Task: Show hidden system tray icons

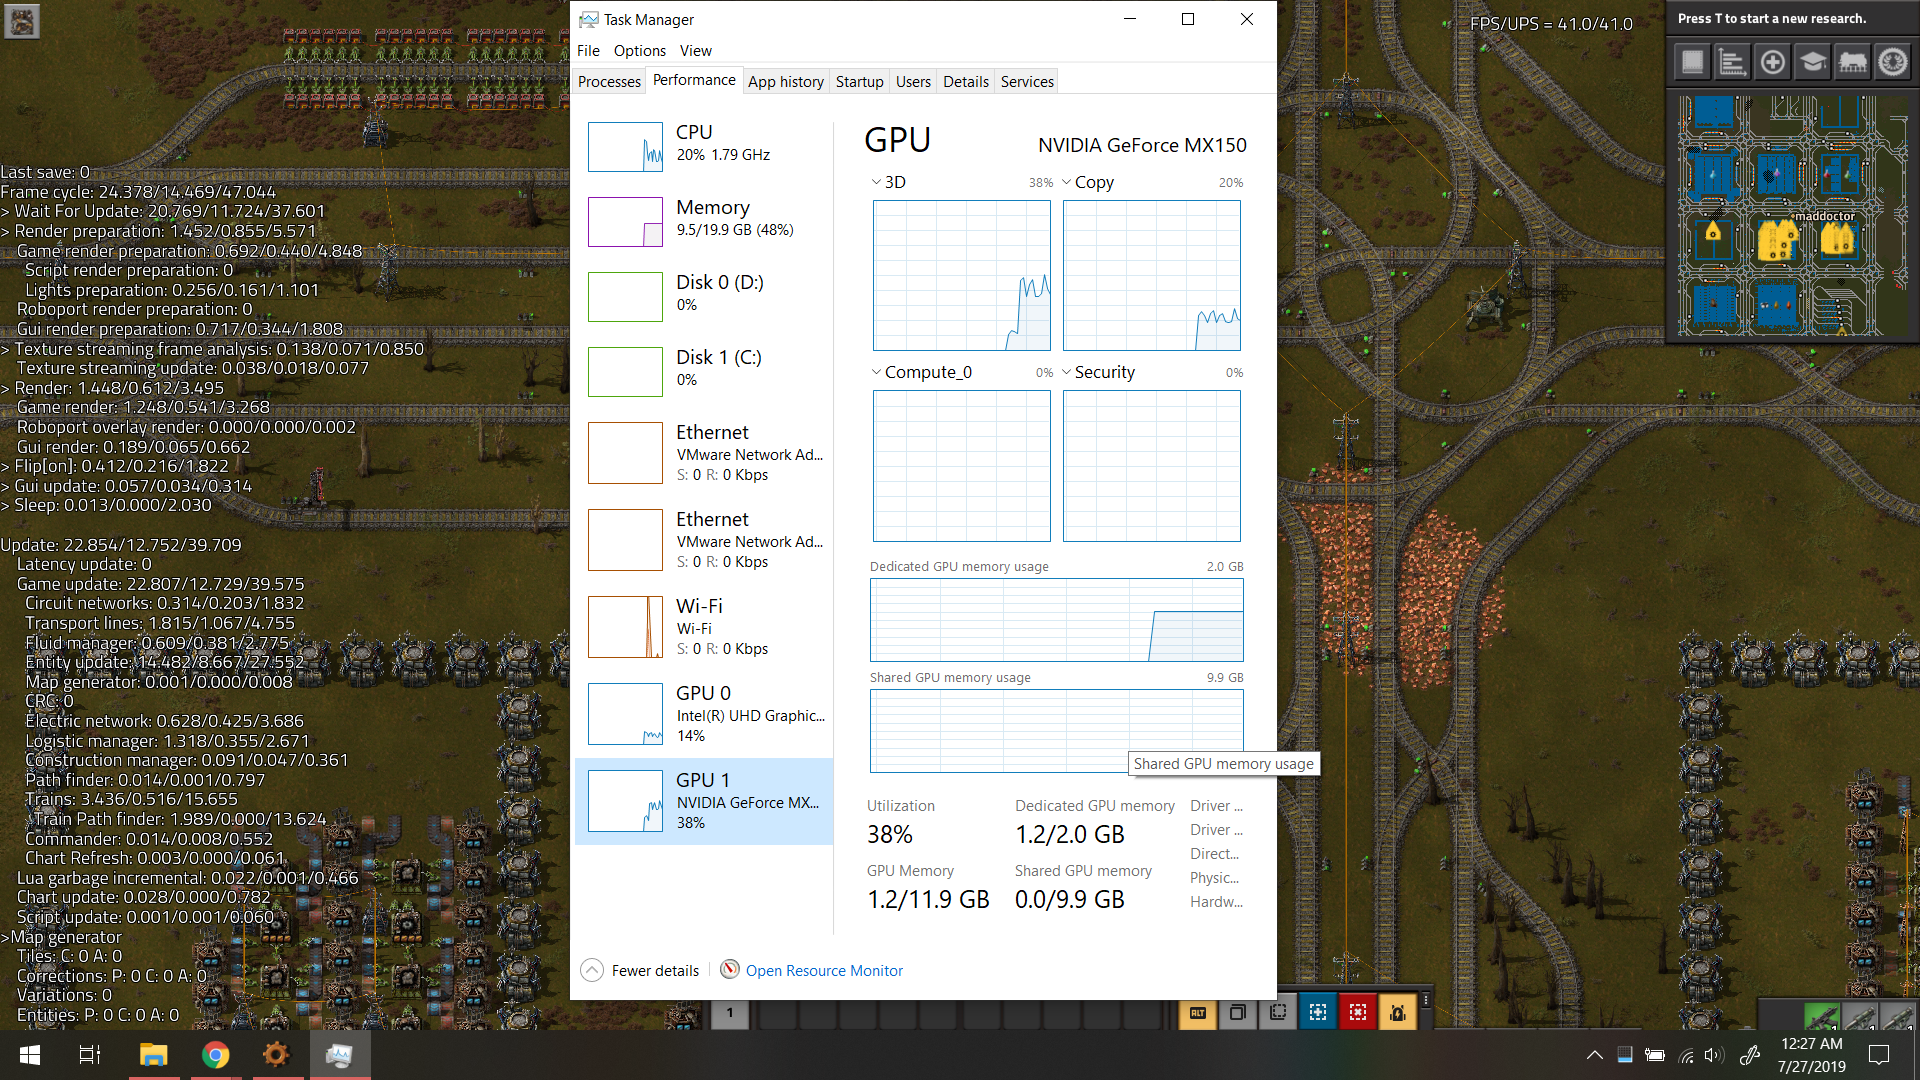Action: pyautogui.click(x=1595, y=1055)
